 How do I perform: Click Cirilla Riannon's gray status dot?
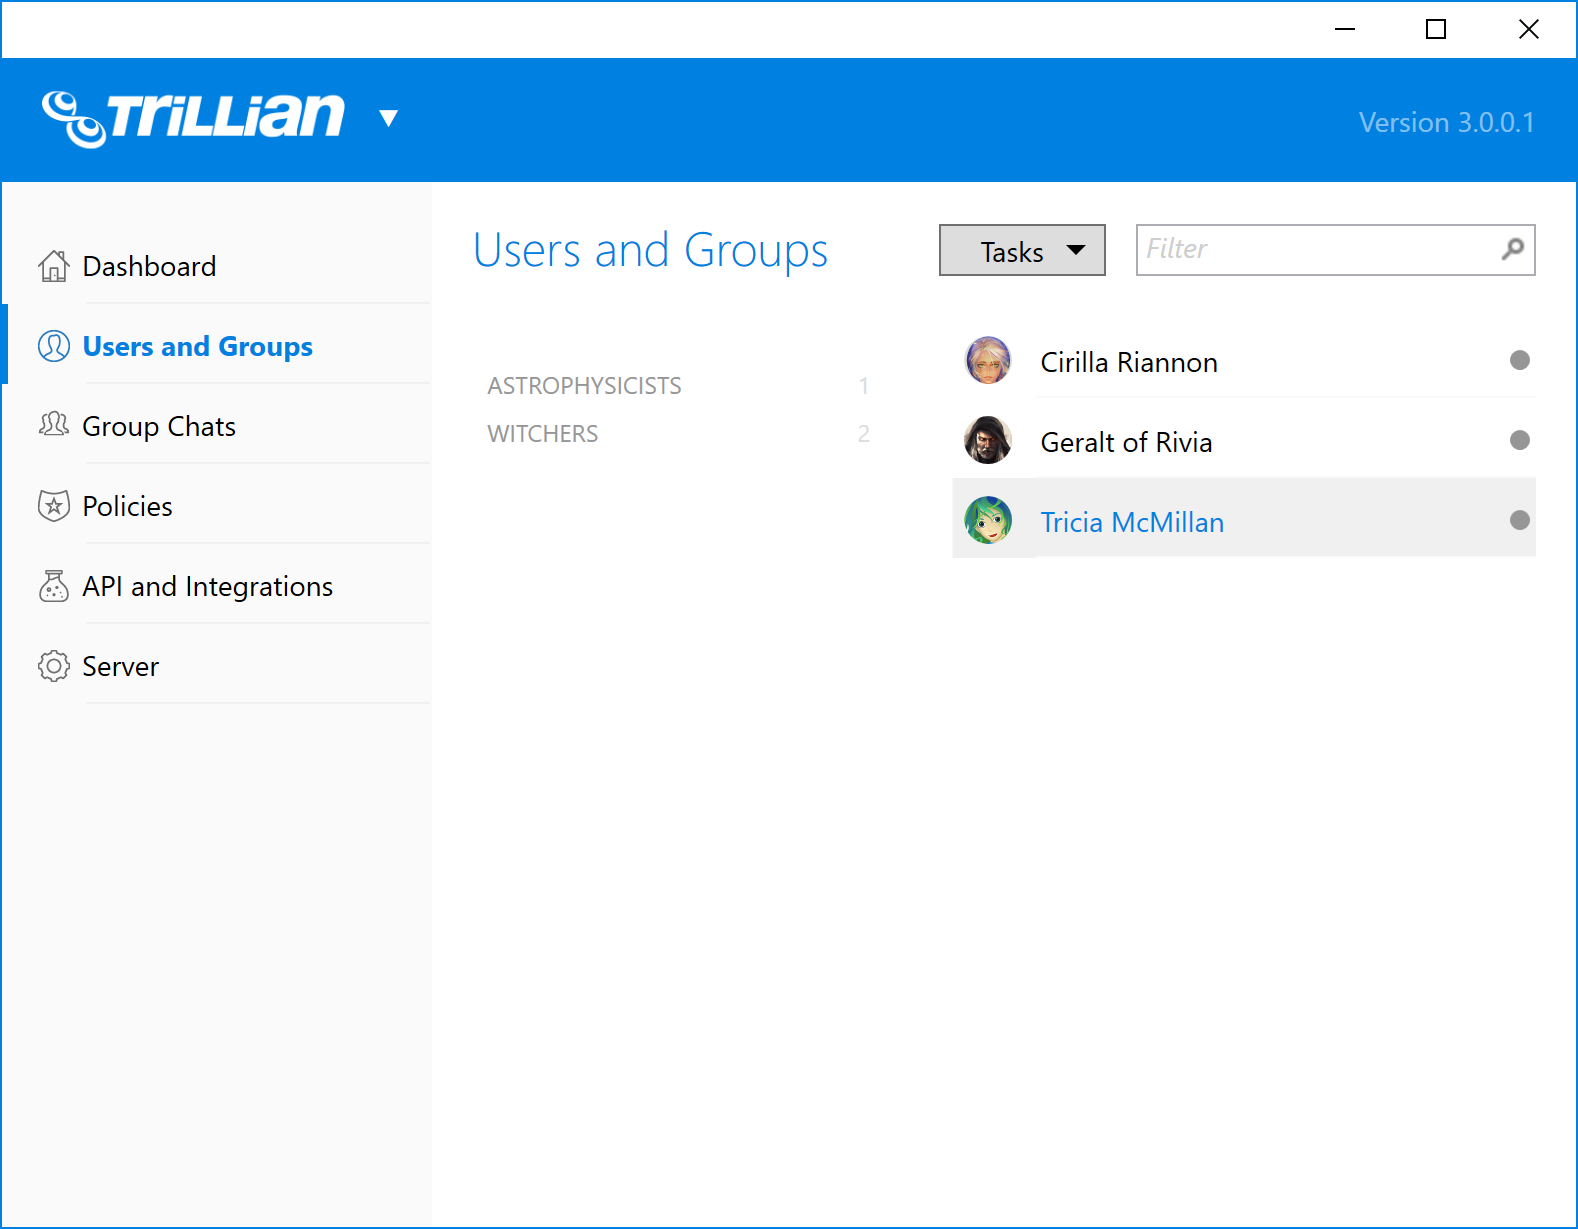(1520, 360)
